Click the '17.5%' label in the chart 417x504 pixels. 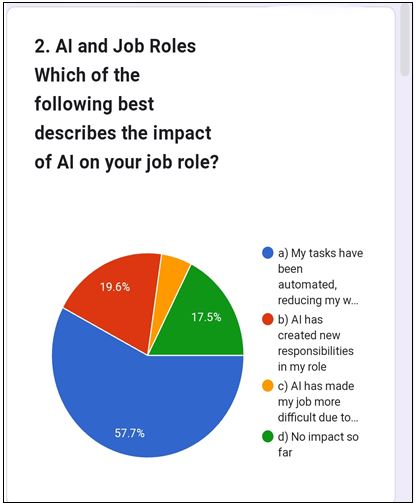pos(206,317)
